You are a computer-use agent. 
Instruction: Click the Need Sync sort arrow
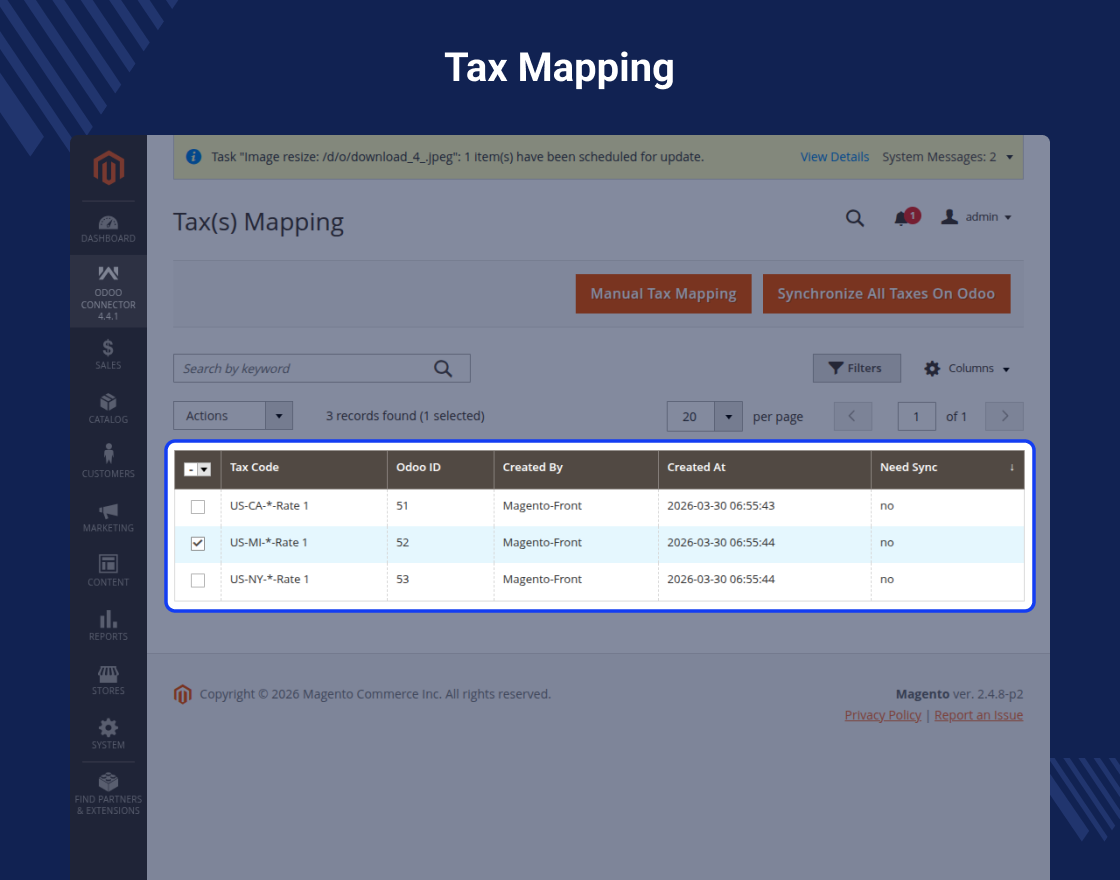click(1011, 467)
